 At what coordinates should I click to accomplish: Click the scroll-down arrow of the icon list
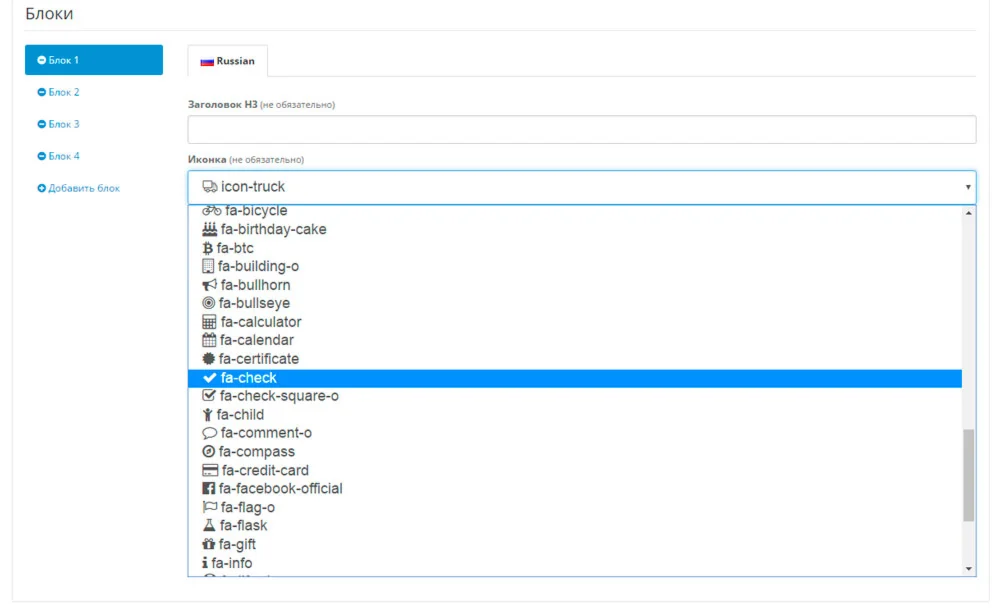969,569
